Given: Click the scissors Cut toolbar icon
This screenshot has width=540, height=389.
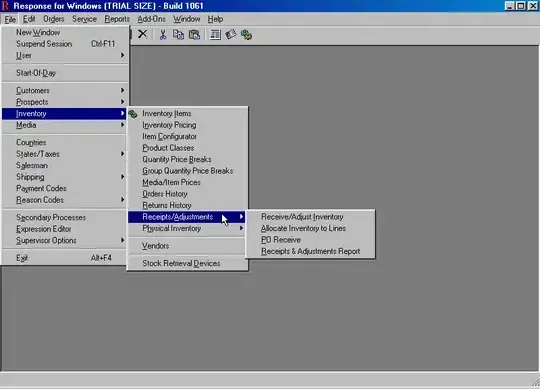Looking at the screenshot, I should pos(163,34).
